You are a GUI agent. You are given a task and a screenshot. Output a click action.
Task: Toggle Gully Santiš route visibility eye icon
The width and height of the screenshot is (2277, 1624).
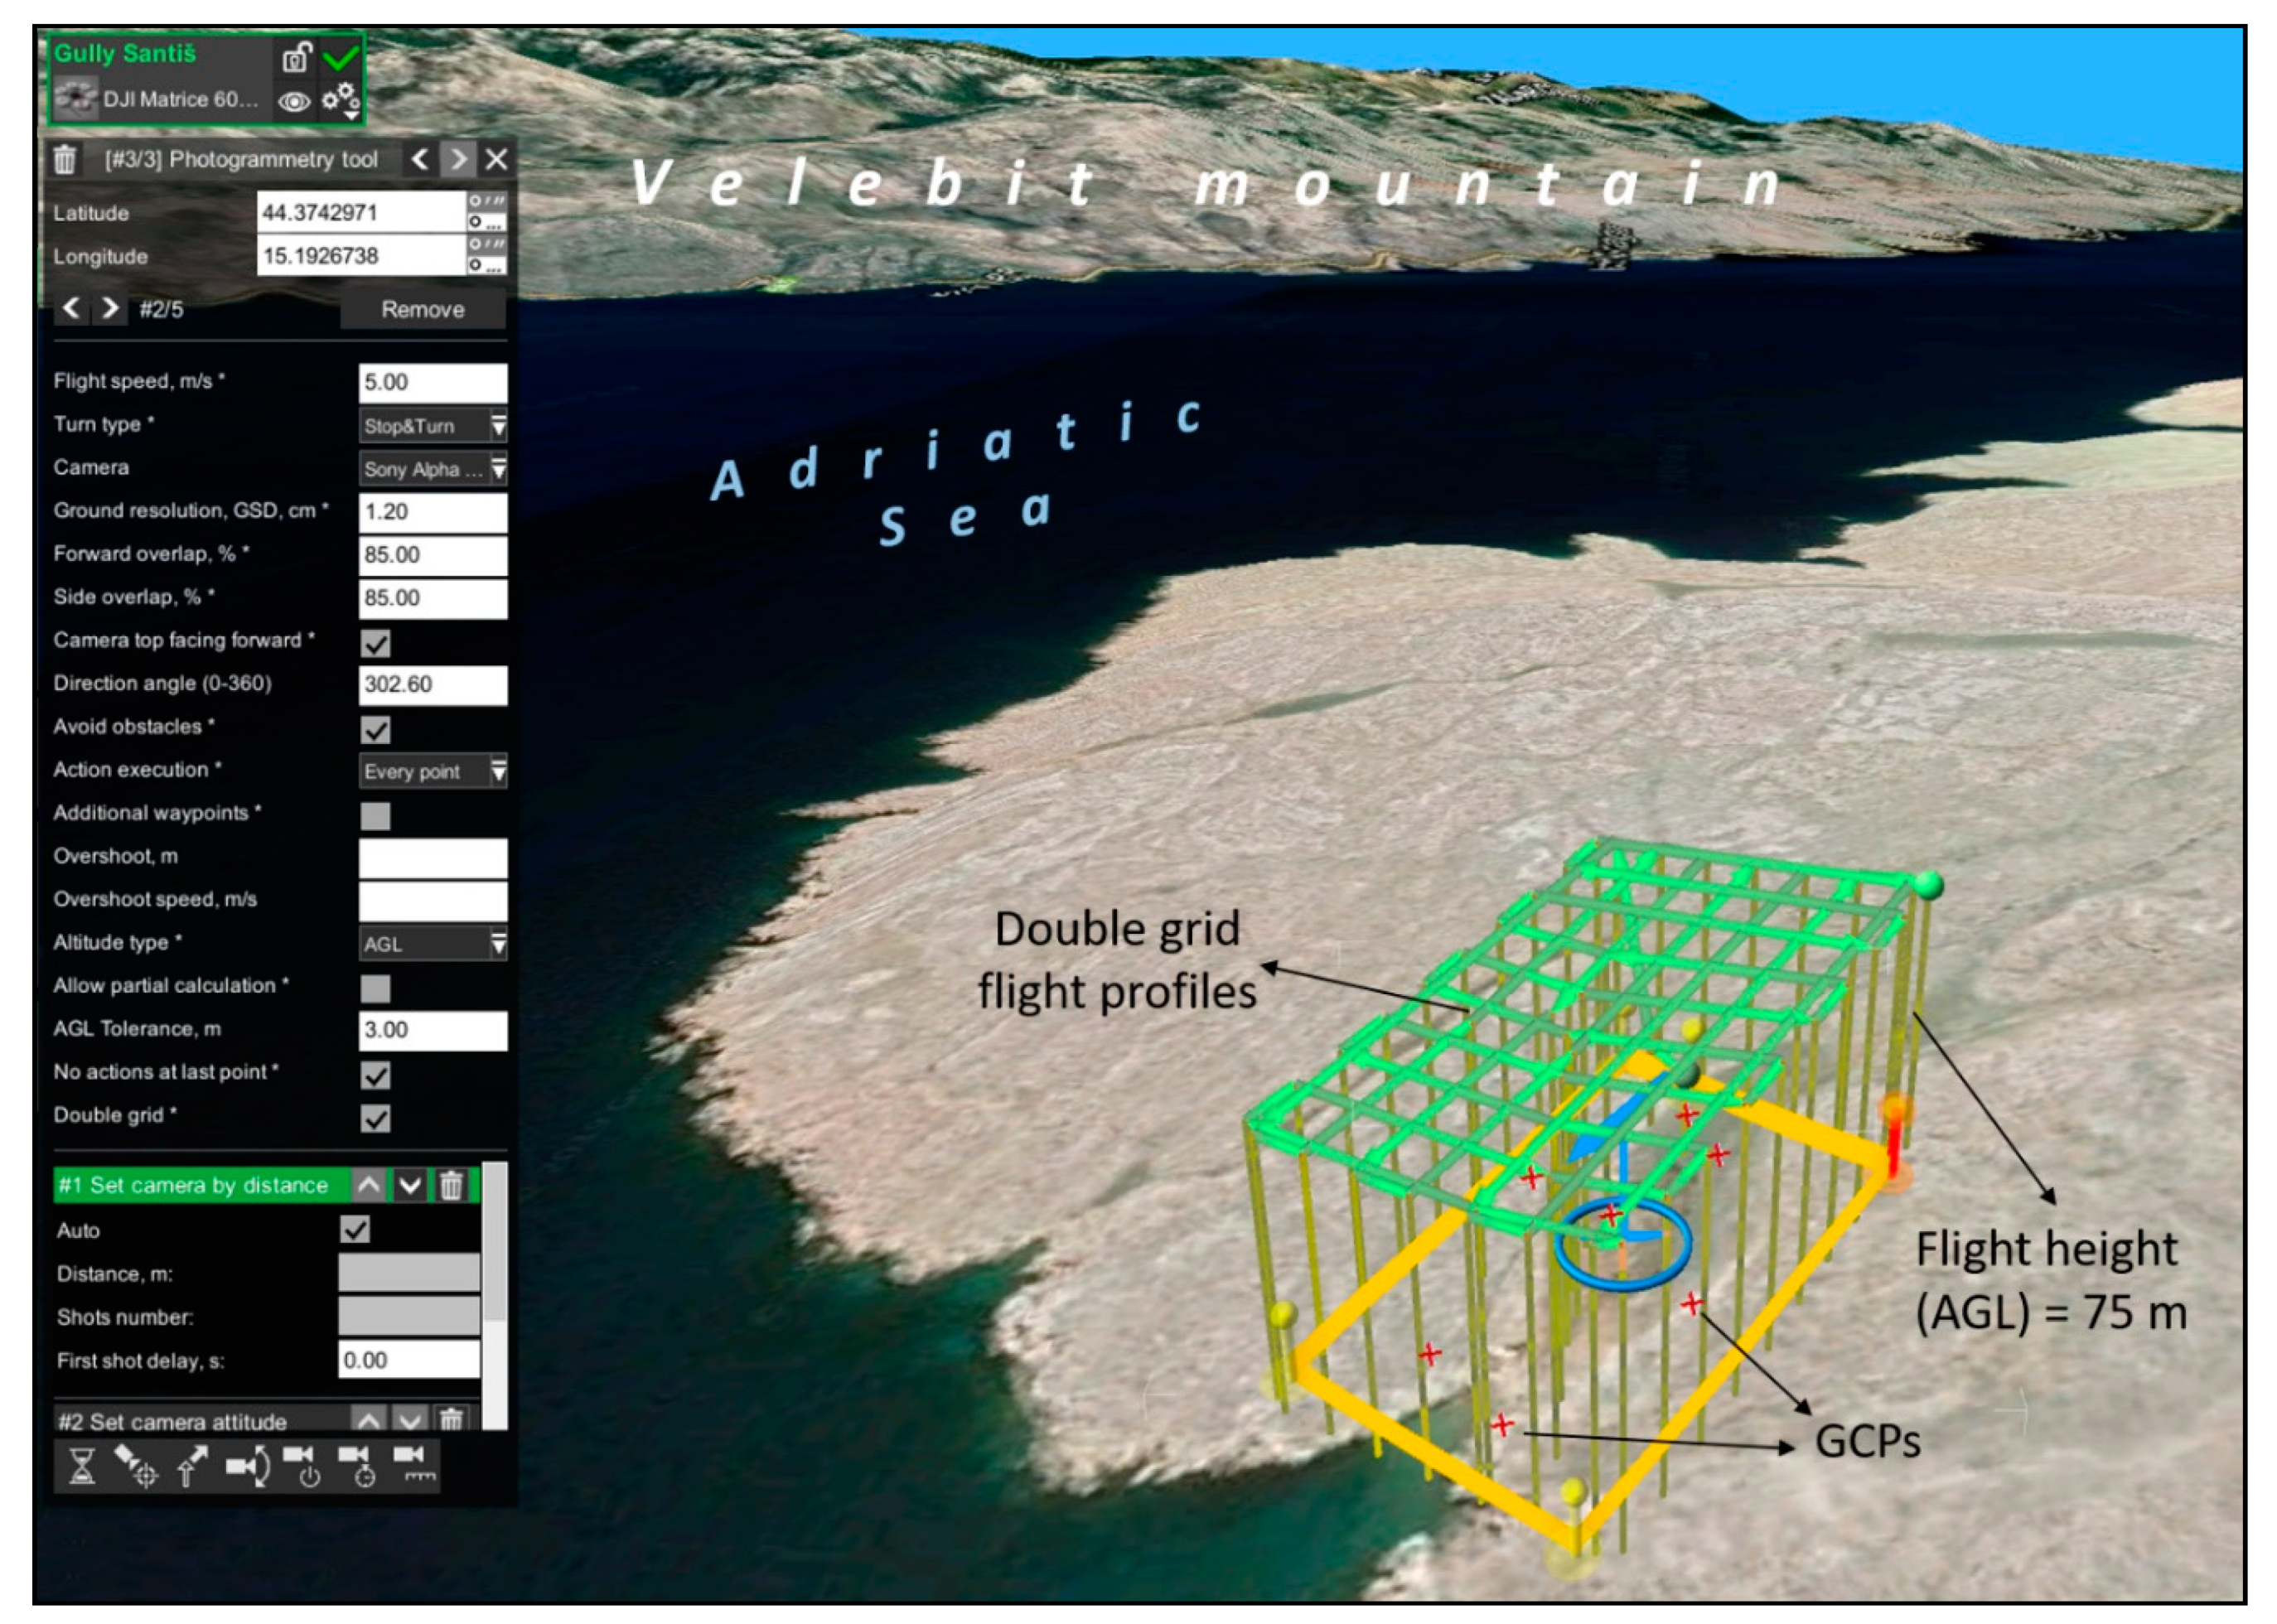293,101
